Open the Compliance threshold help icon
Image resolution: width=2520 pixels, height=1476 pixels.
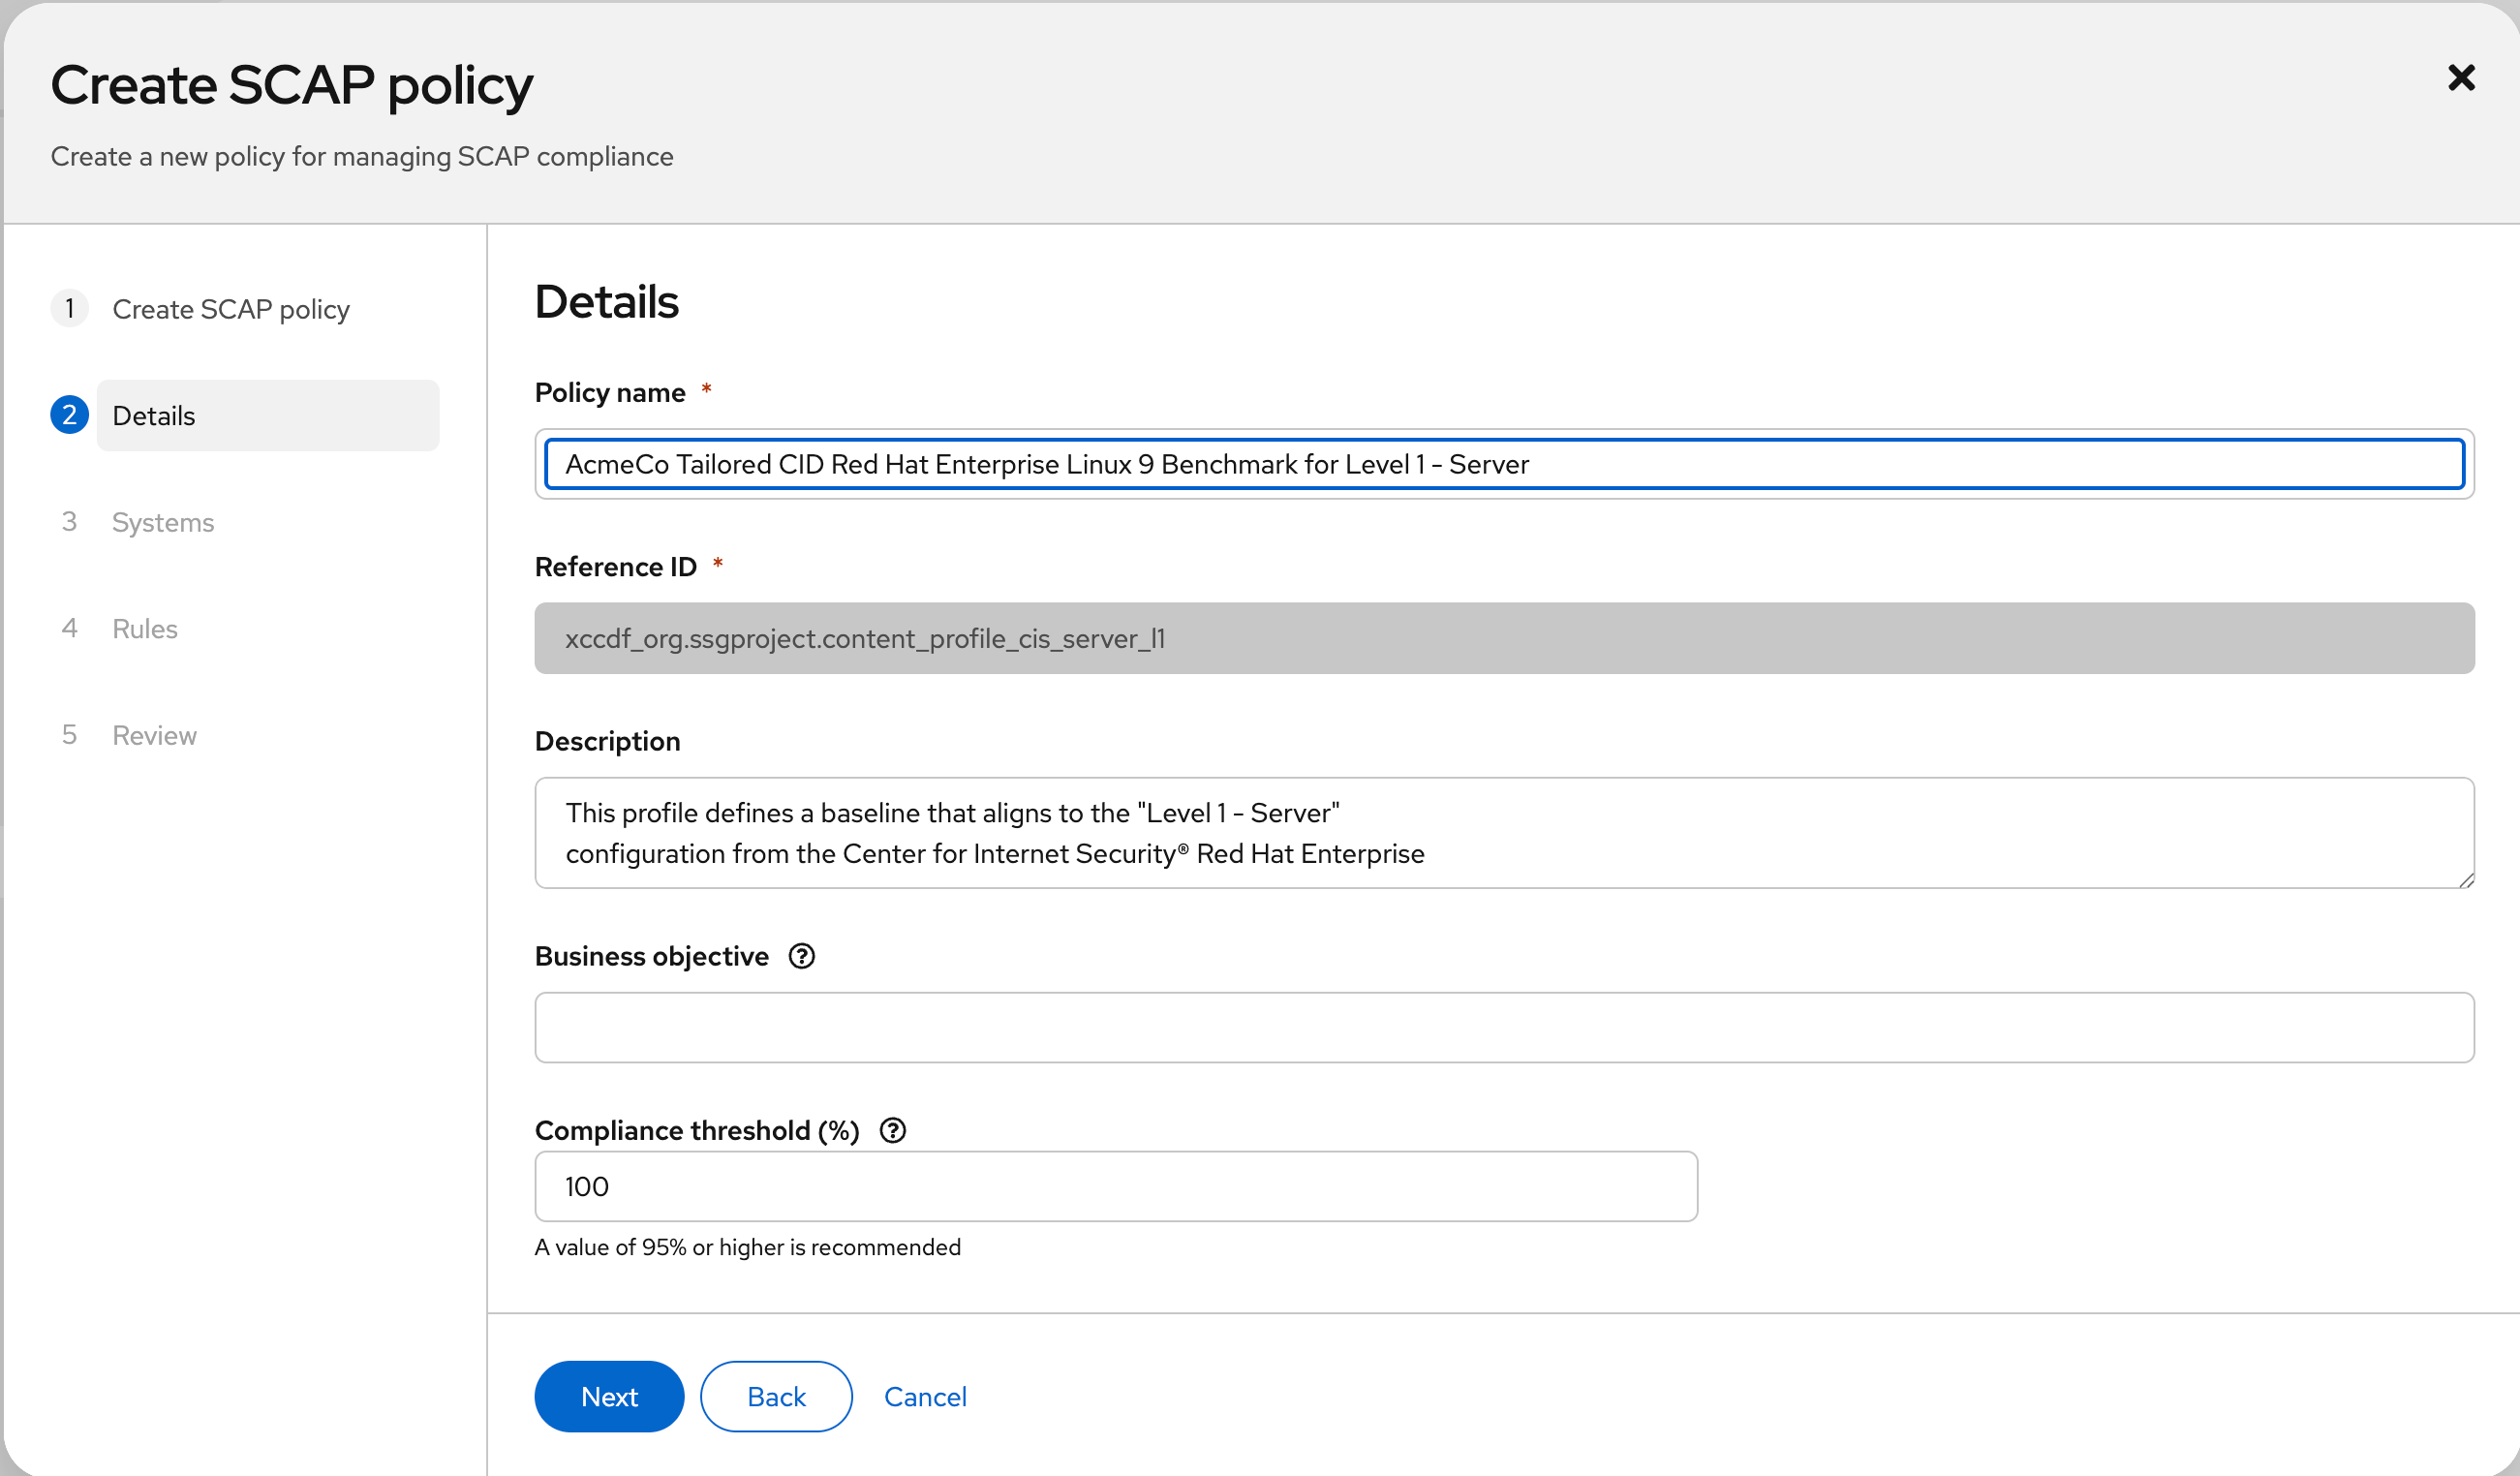[892, 1130]
